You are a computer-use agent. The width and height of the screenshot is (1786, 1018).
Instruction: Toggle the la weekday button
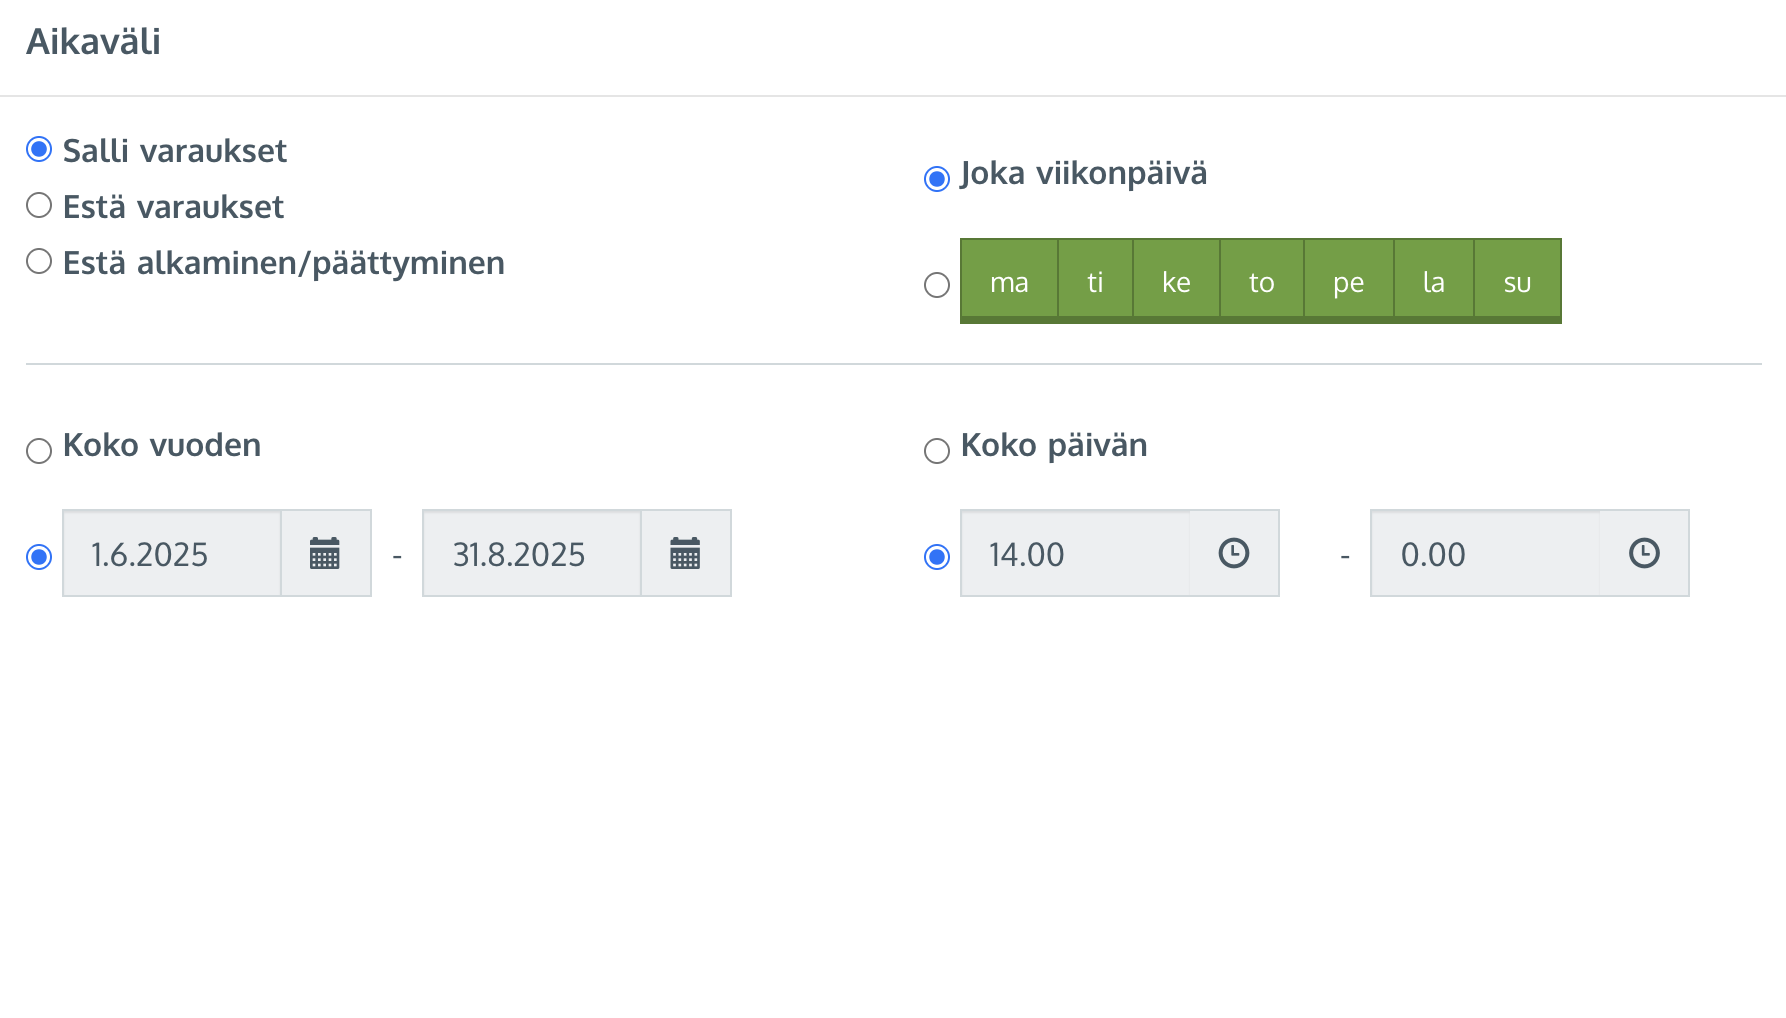click(1434, 281)
